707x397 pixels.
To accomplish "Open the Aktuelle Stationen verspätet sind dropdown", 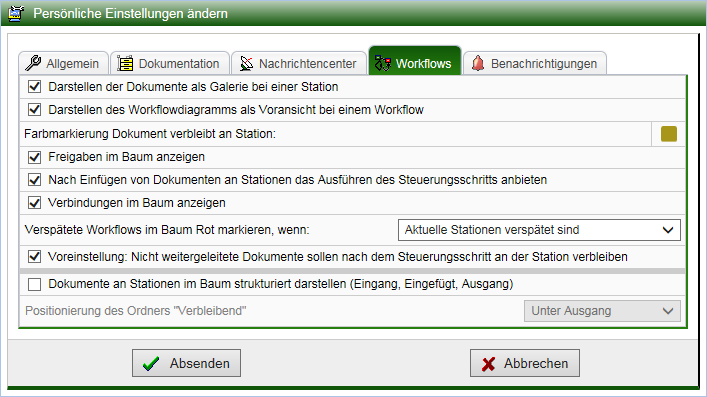I will click(539, 230).
